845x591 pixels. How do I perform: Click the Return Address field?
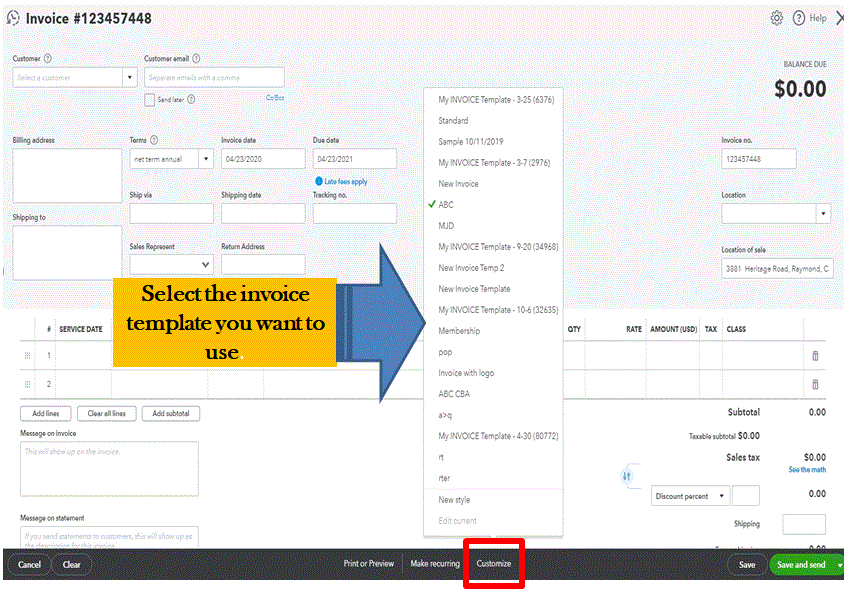click(x=263, y=265)
